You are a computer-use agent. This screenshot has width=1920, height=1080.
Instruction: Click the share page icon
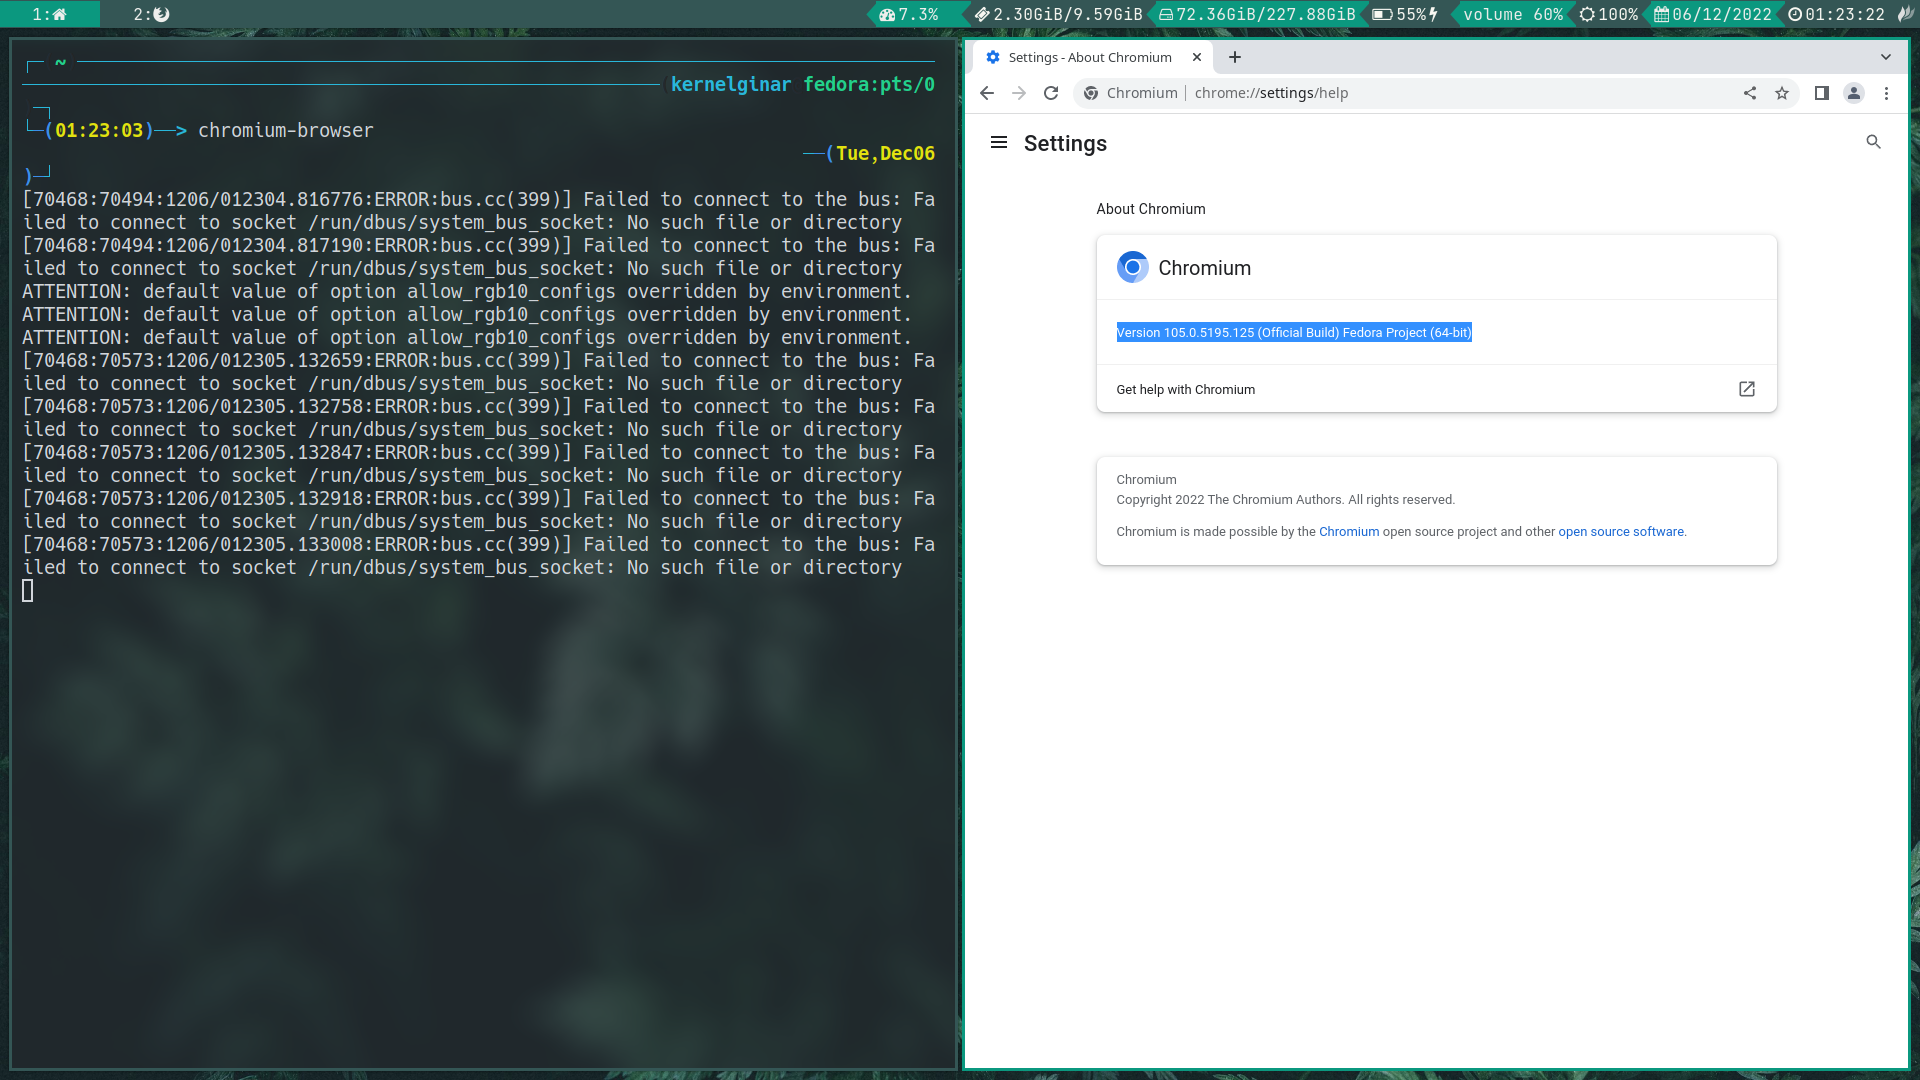1750,93
